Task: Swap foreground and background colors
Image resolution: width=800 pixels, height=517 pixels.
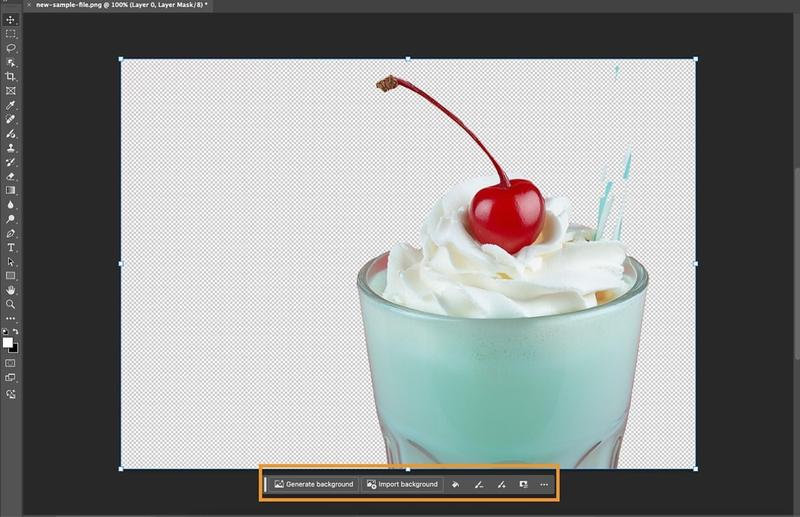Action: coord(15,332)
